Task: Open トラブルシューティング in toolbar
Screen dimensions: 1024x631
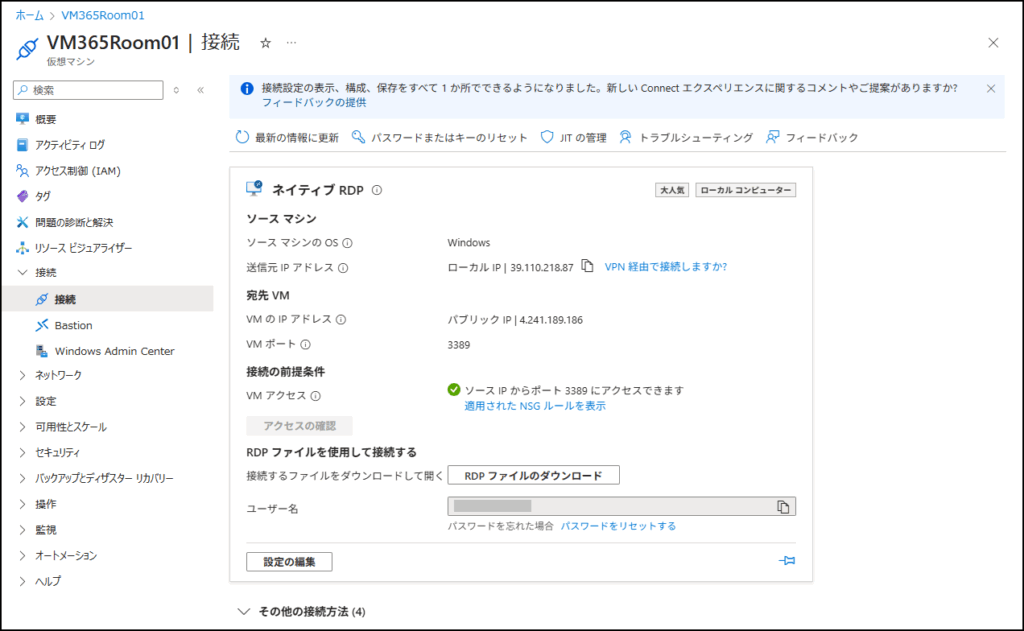Action: coord(686,137)
